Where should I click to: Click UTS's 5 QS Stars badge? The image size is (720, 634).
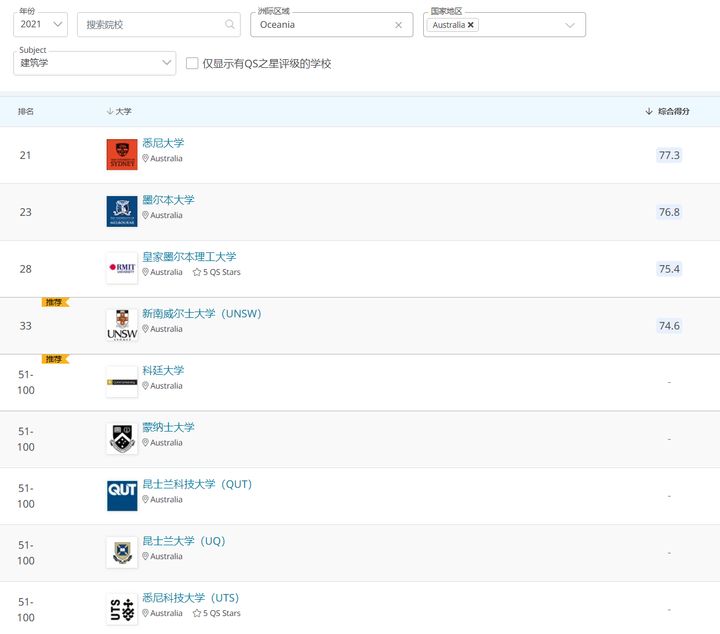click(x=216, y=613)
